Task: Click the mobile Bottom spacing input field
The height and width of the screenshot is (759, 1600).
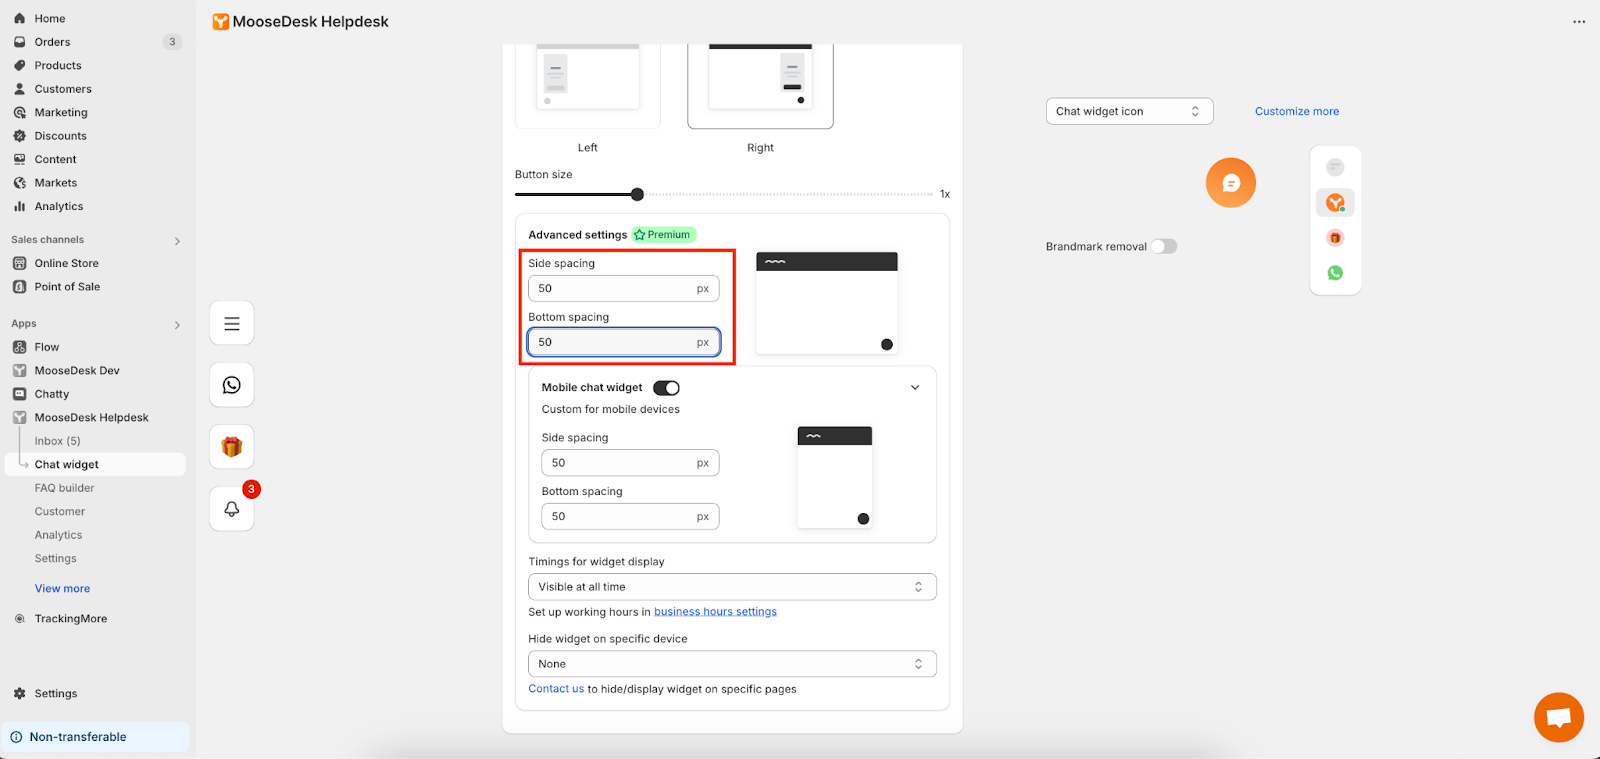Action: pos(630,516)
